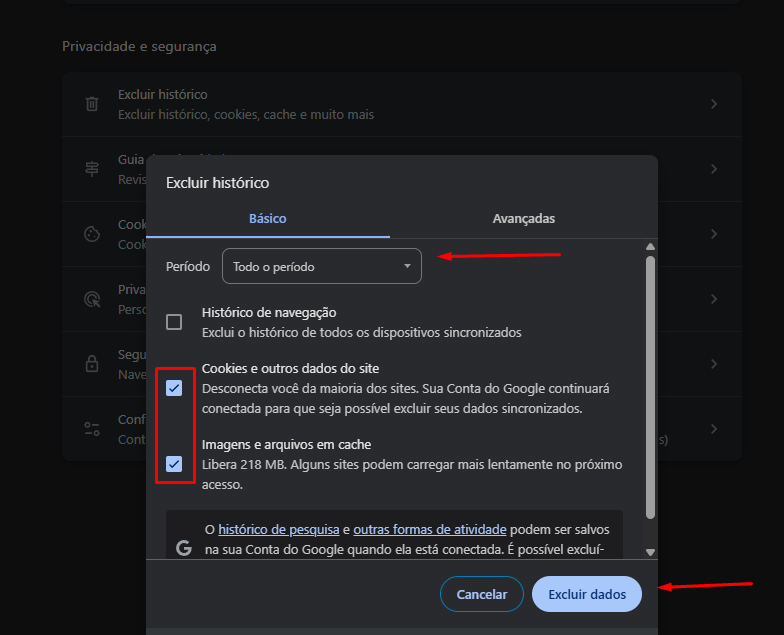Click the signpost icon for Guia de privacidade
The width and height of the screenshot is (784, 635).
[92, 169]
